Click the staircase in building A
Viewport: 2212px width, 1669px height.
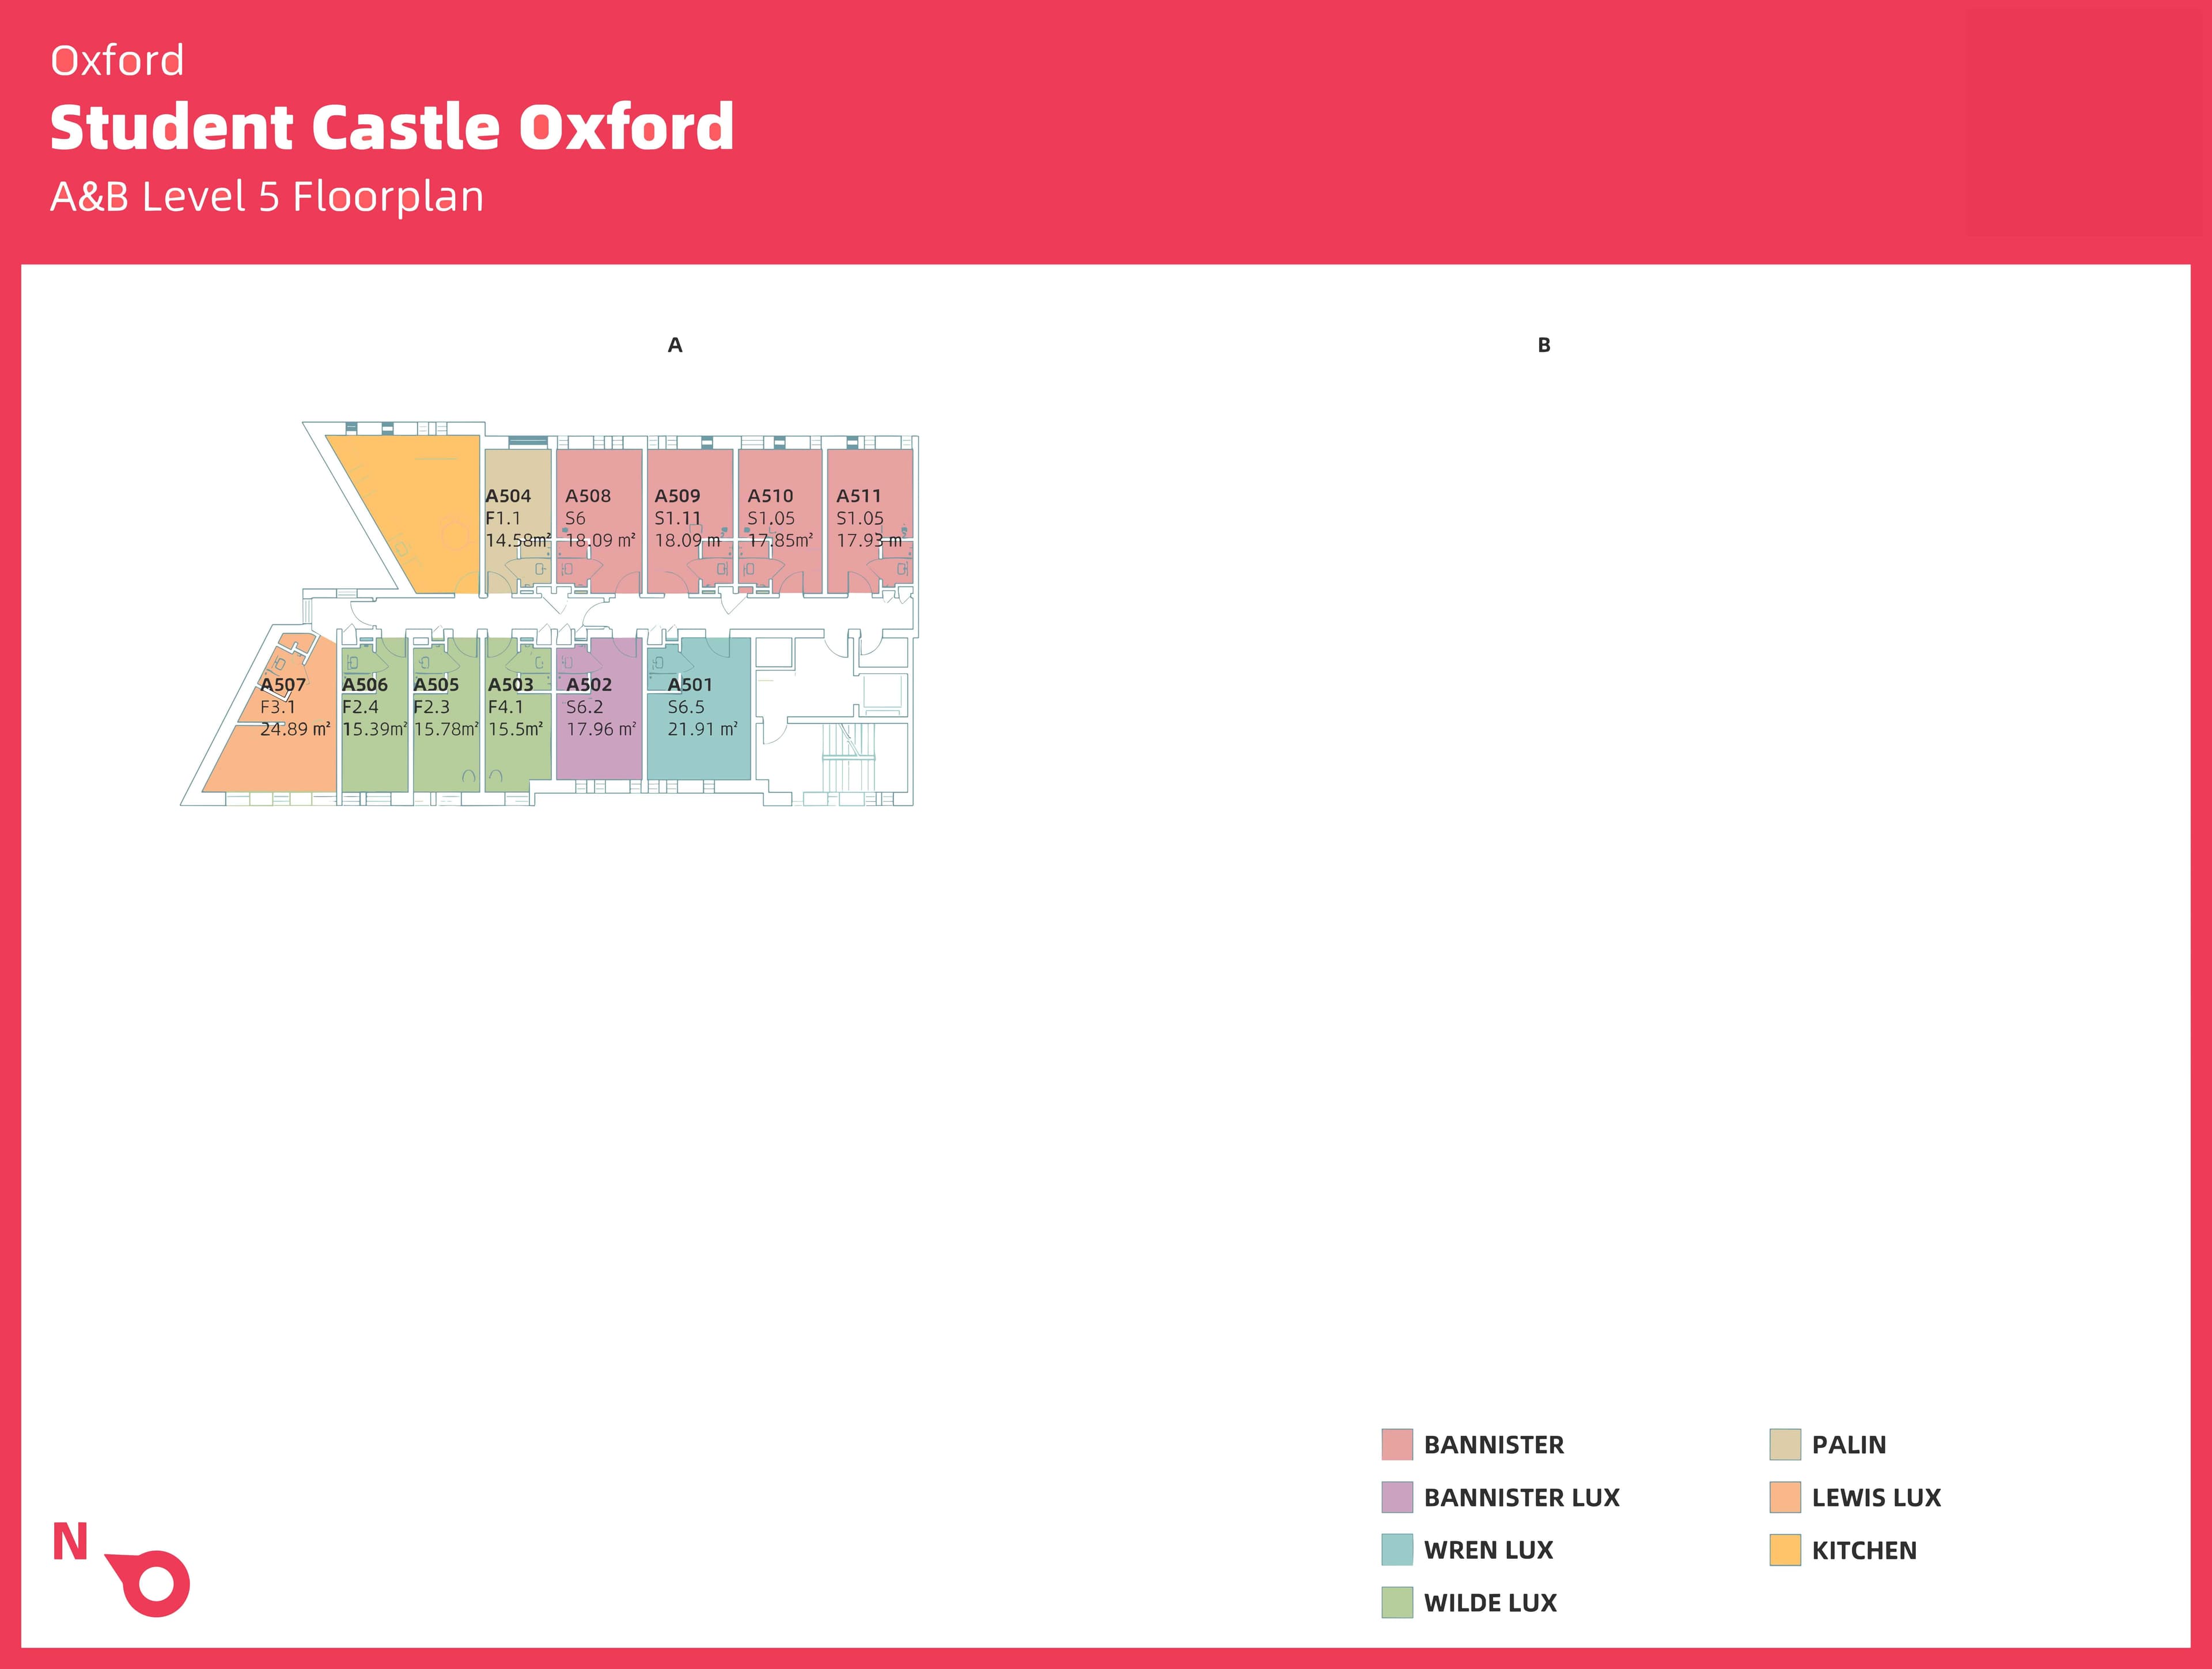[848, 758]
